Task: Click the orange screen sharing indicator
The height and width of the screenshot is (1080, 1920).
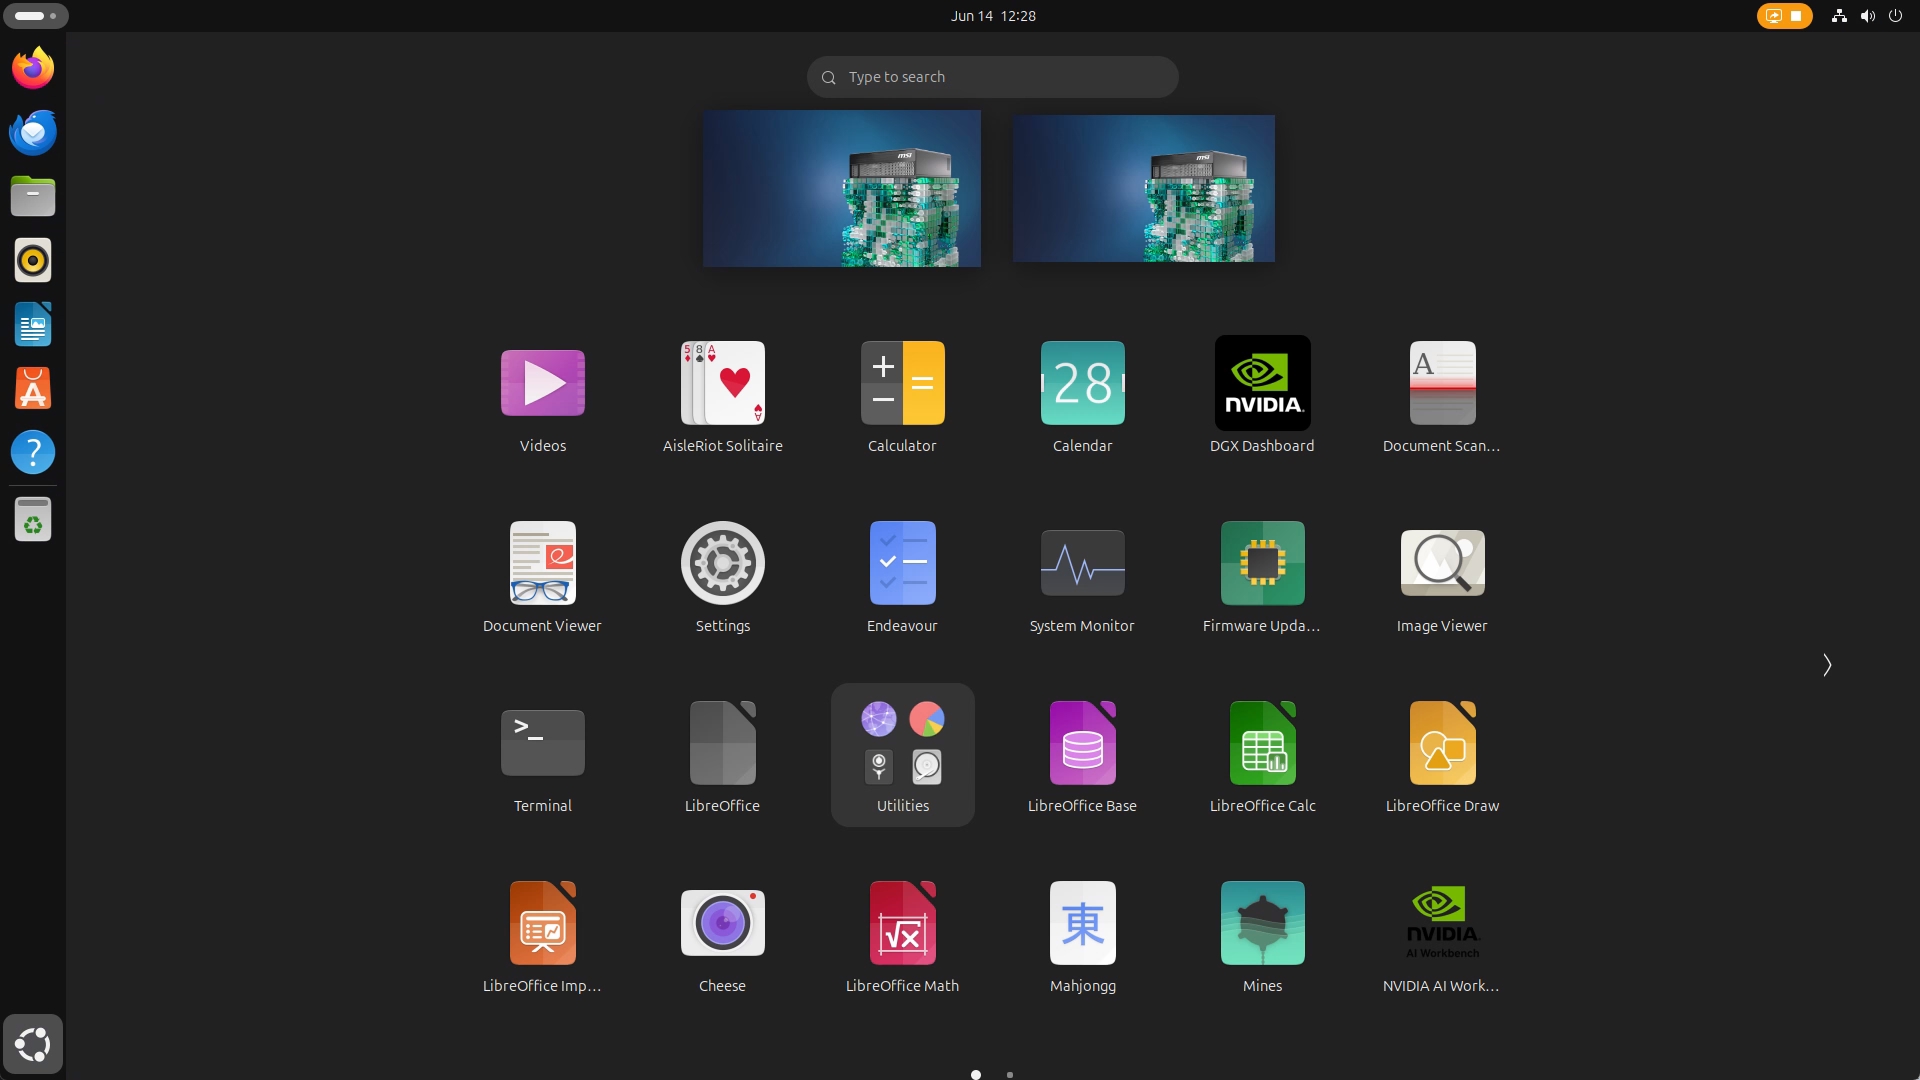Action: pyautogui.click(x=1784, y=16)
